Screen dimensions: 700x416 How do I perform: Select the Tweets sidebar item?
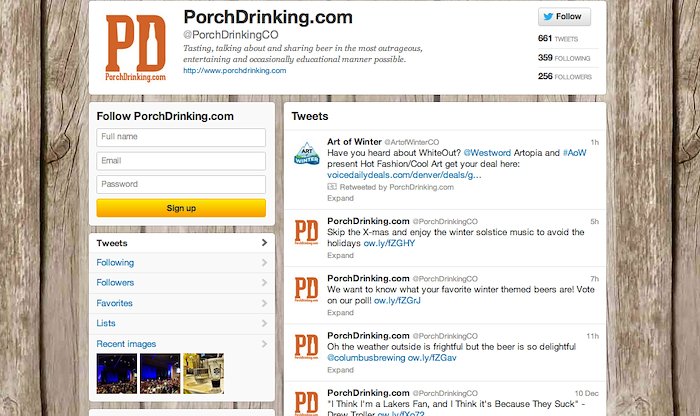click(x=182, y=243)
